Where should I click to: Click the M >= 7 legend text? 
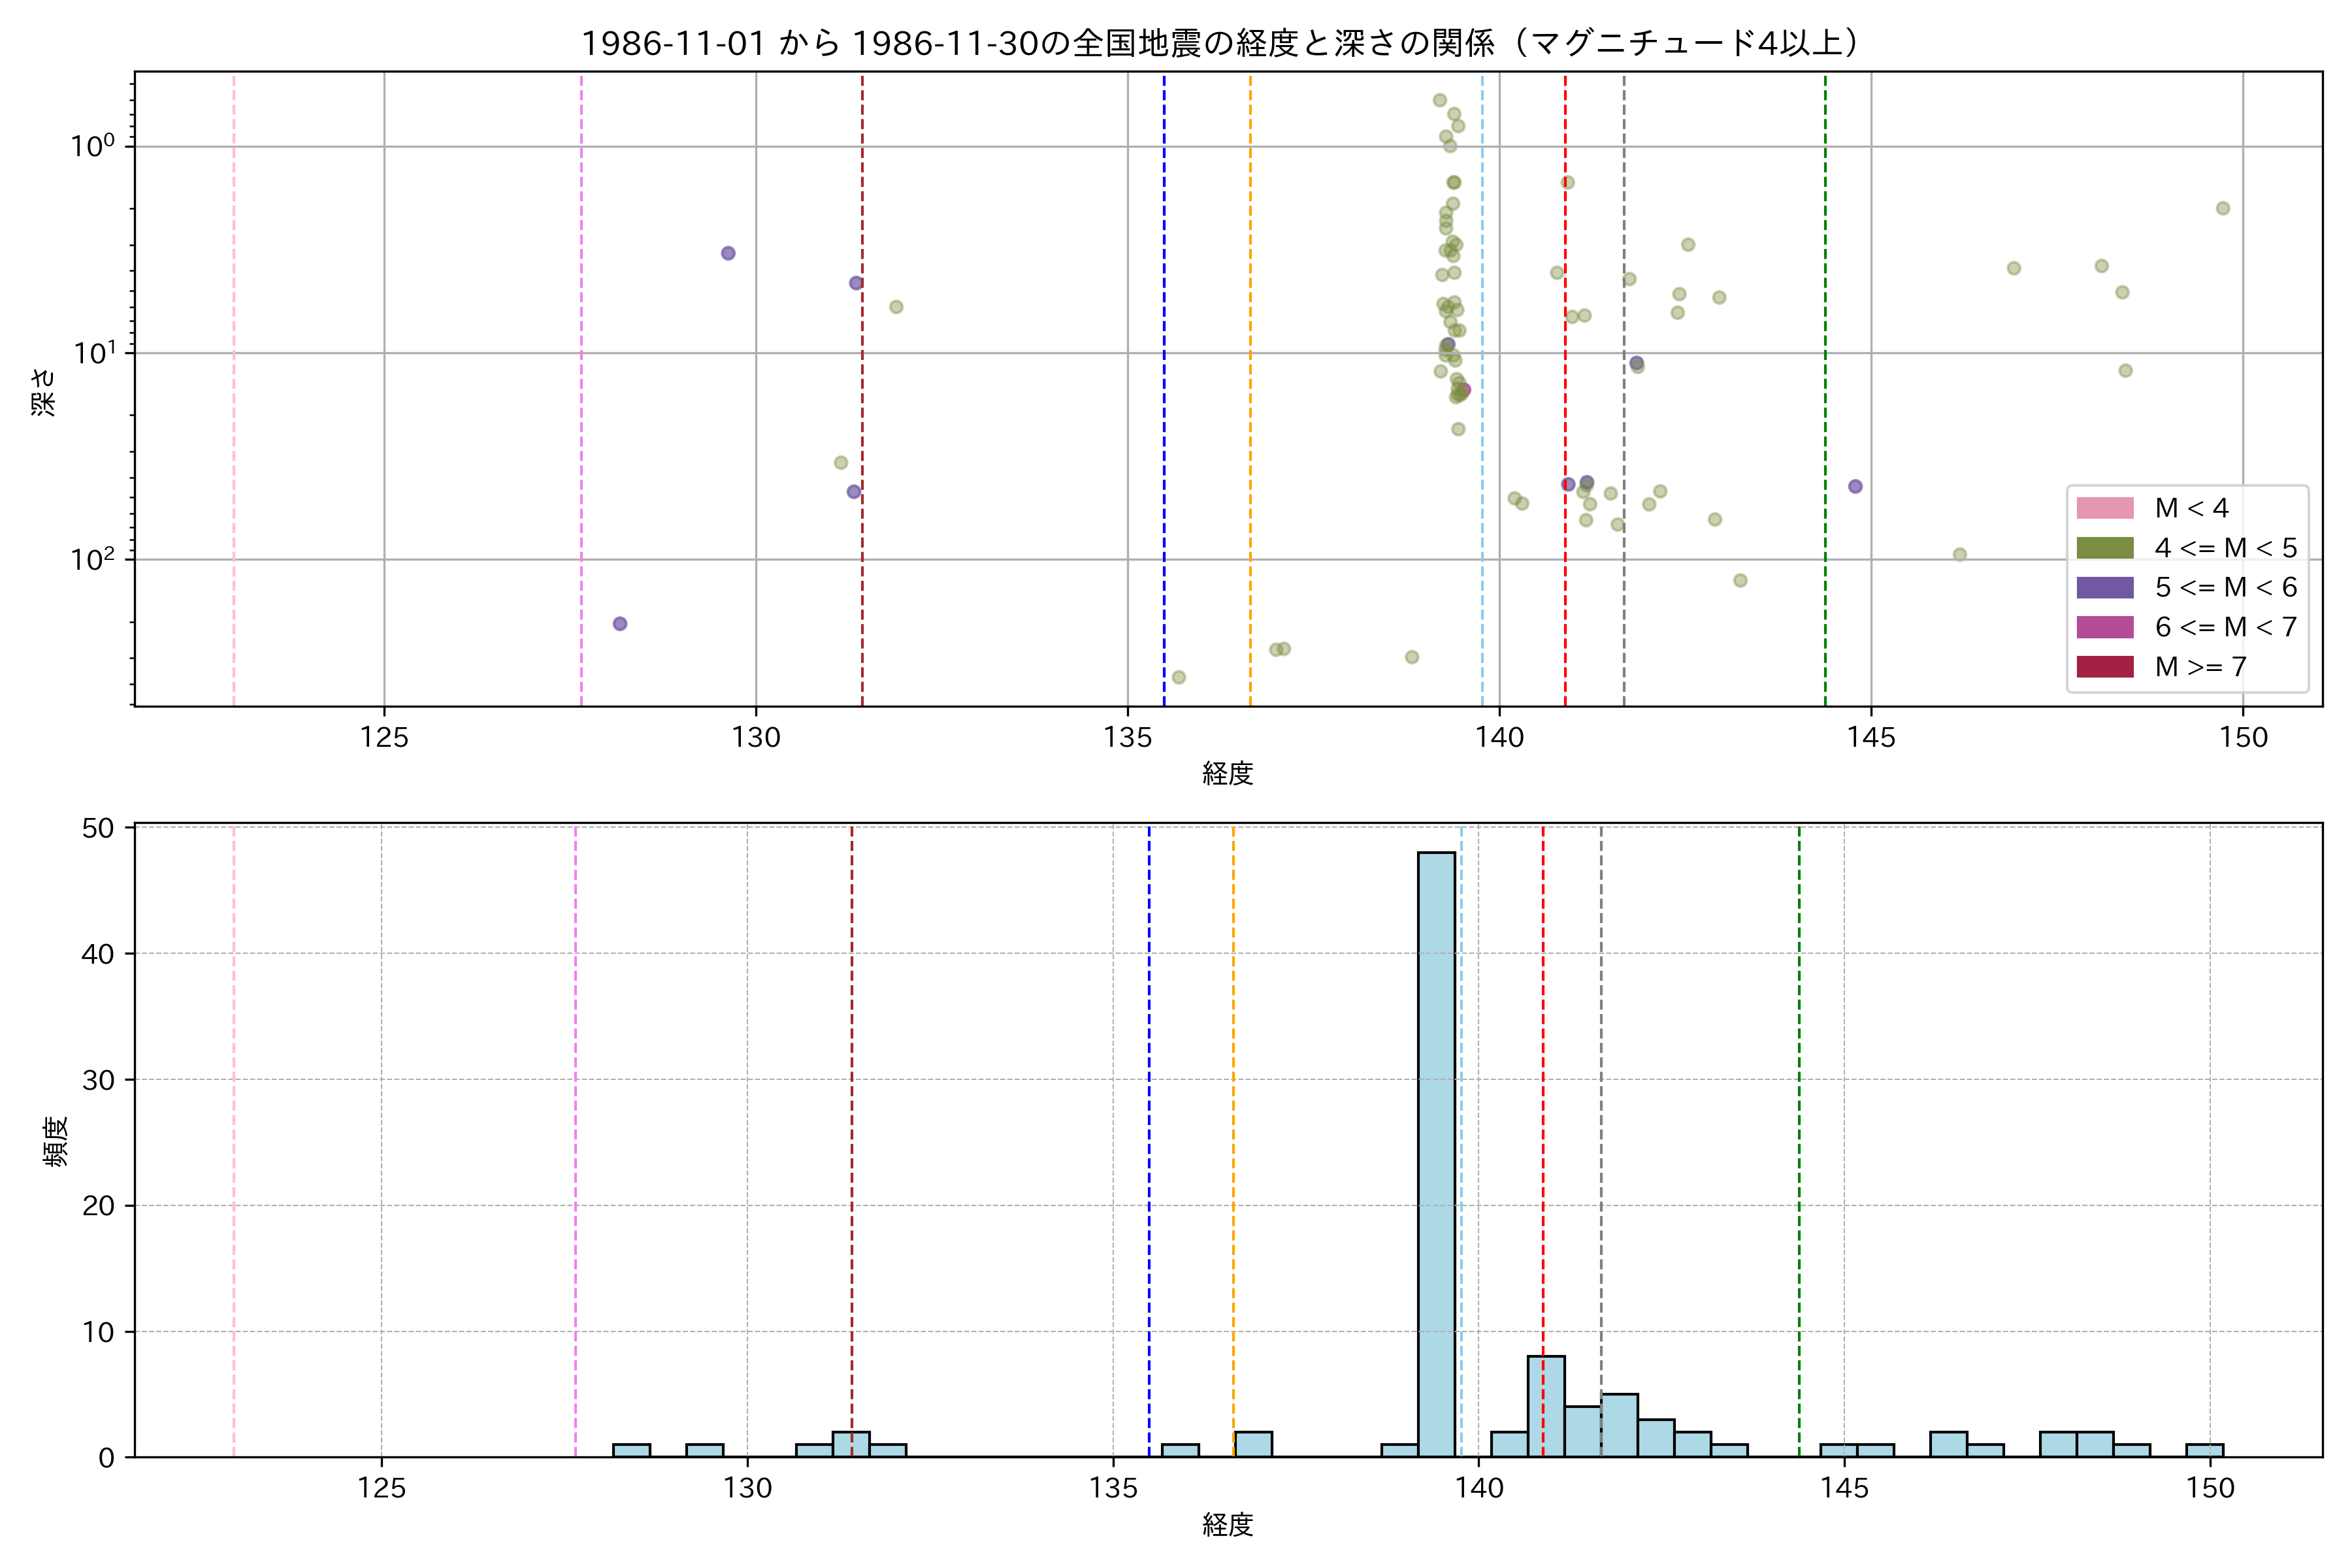[2200, 667]
